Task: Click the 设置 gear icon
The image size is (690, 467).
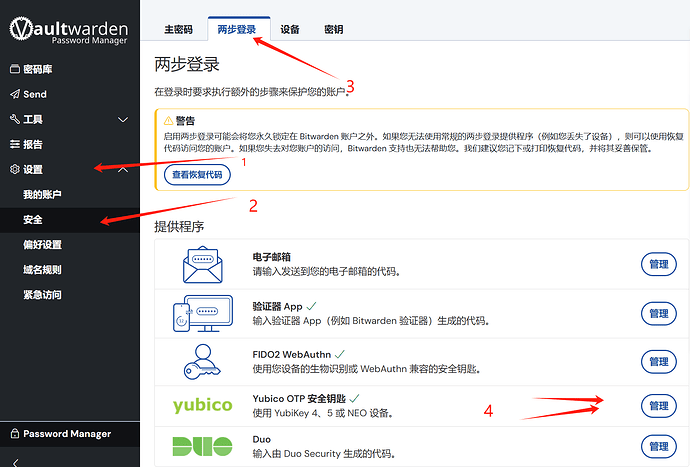Action: click(15, 169)
